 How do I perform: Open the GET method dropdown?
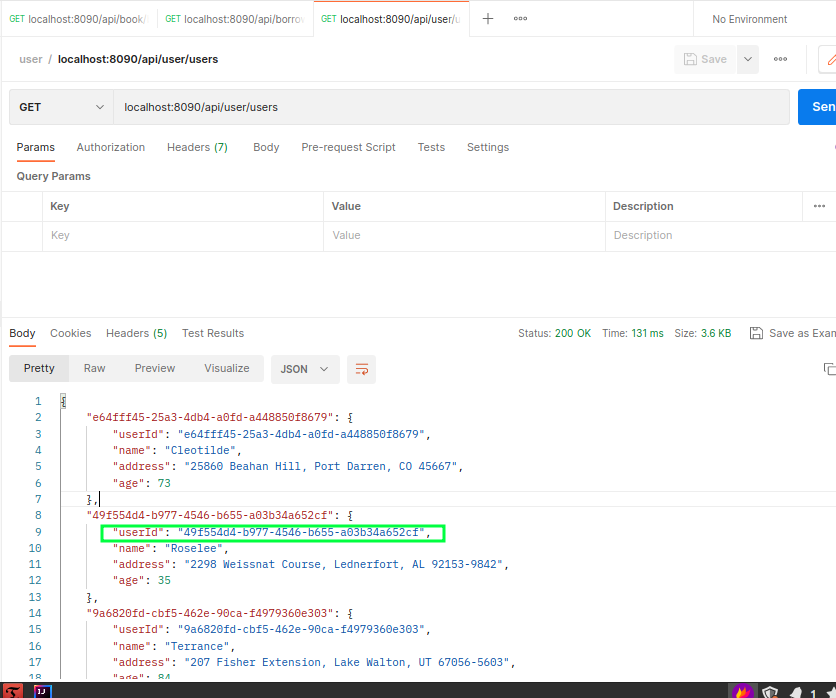pos(61,107)
